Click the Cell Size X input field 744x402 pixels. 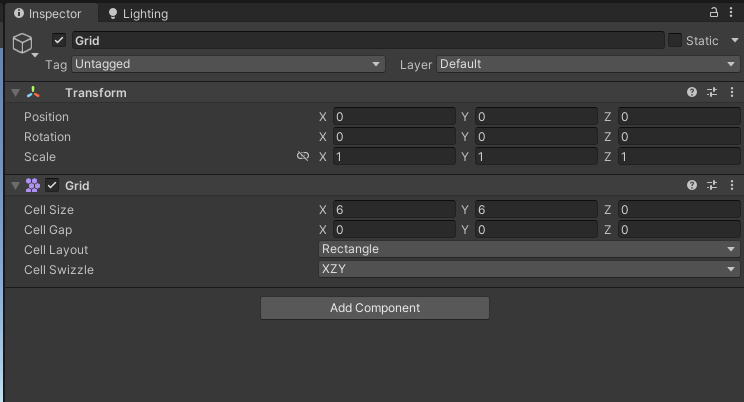click(x=394, y=210)
